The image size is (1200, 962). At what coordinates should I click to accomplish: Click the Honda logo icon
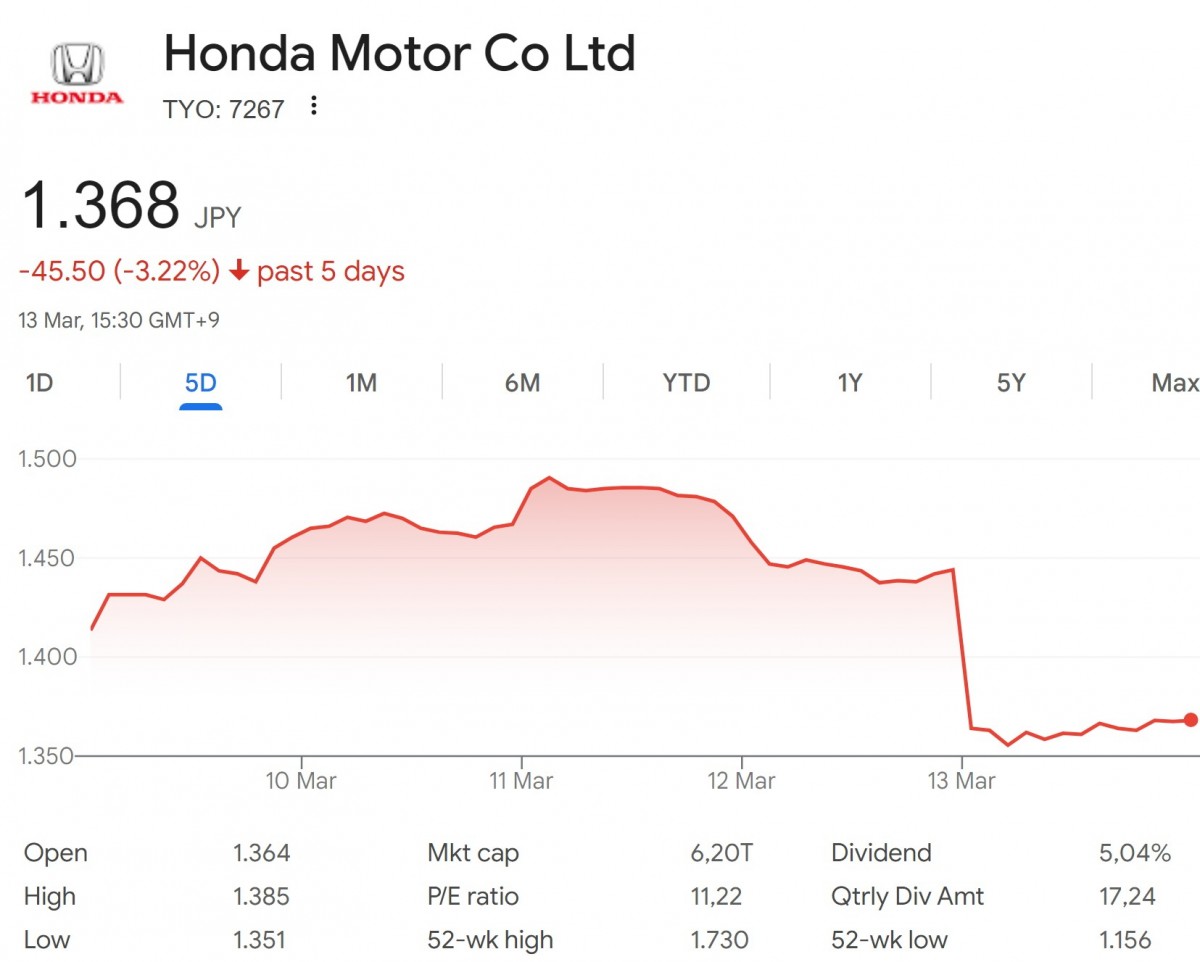point(76,62)
